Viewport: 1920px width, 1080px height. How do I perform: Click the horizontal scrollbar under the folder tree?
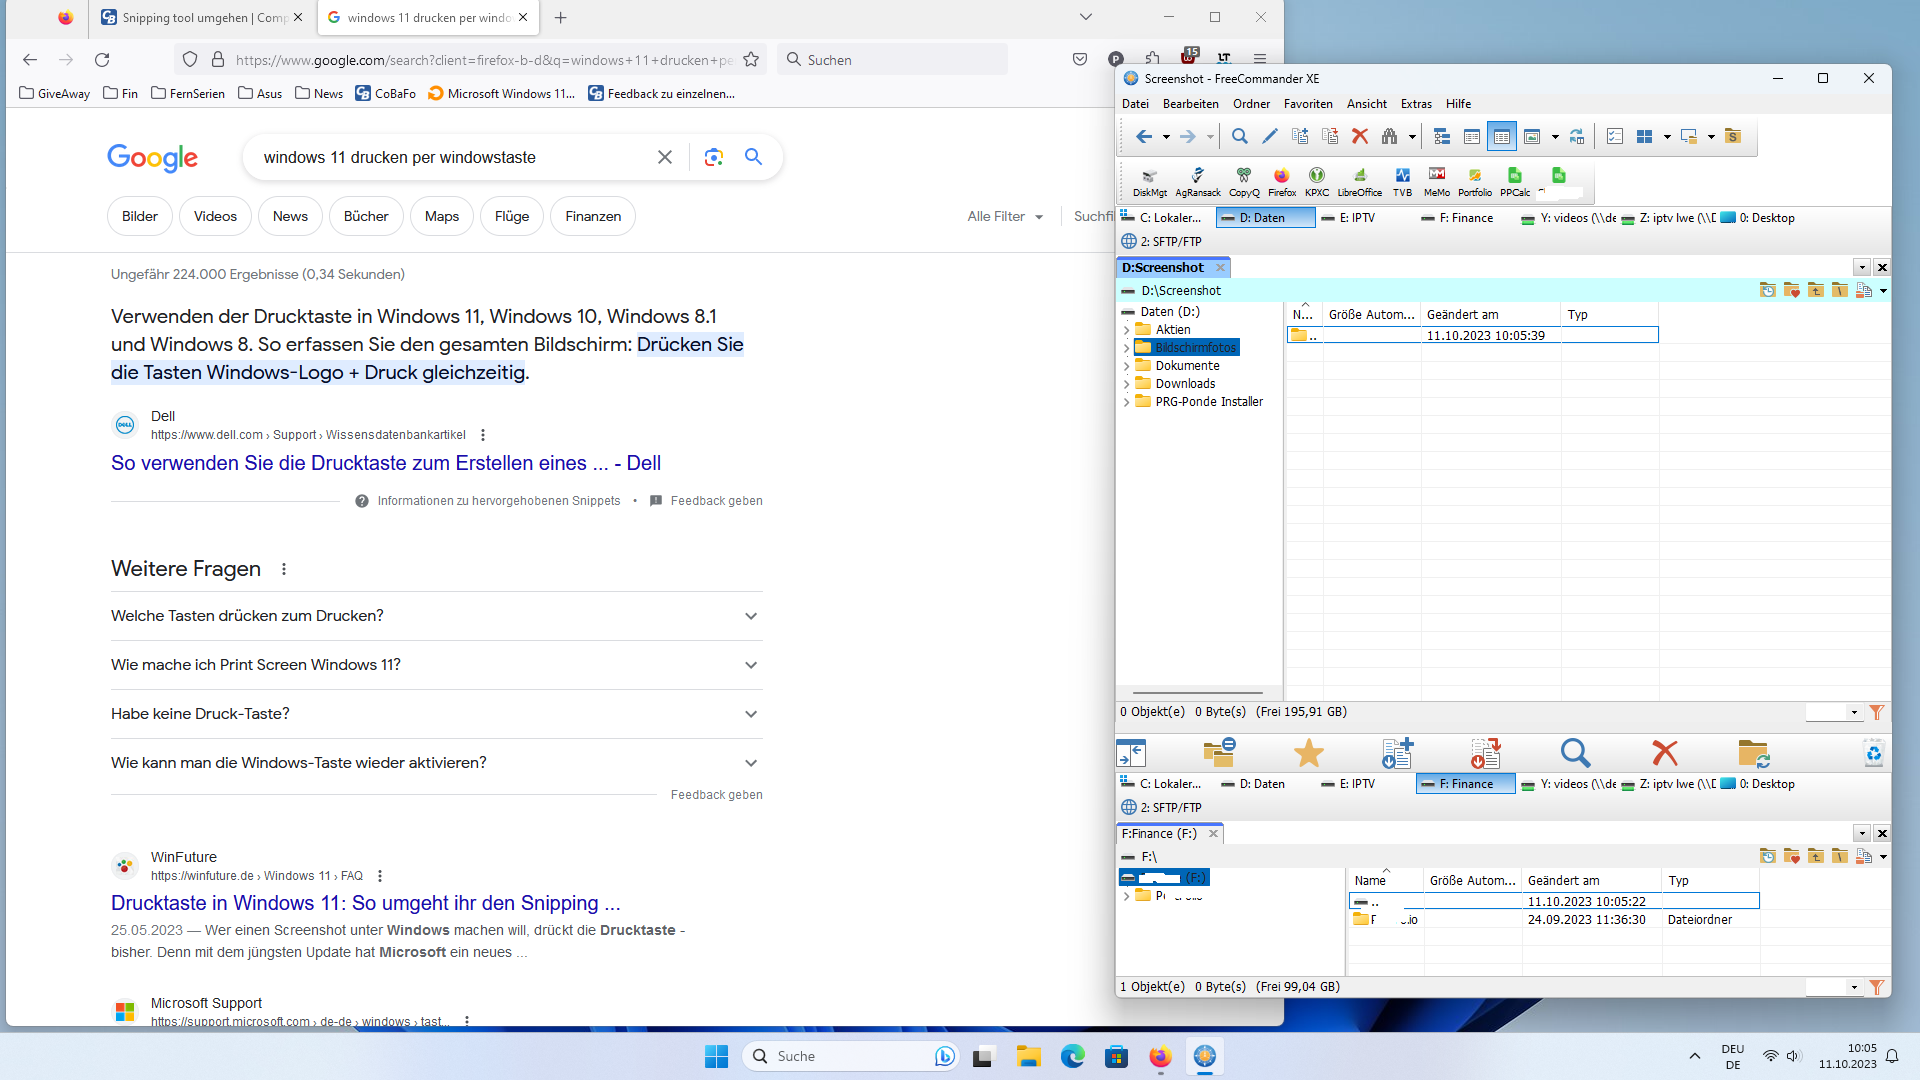1198,692
